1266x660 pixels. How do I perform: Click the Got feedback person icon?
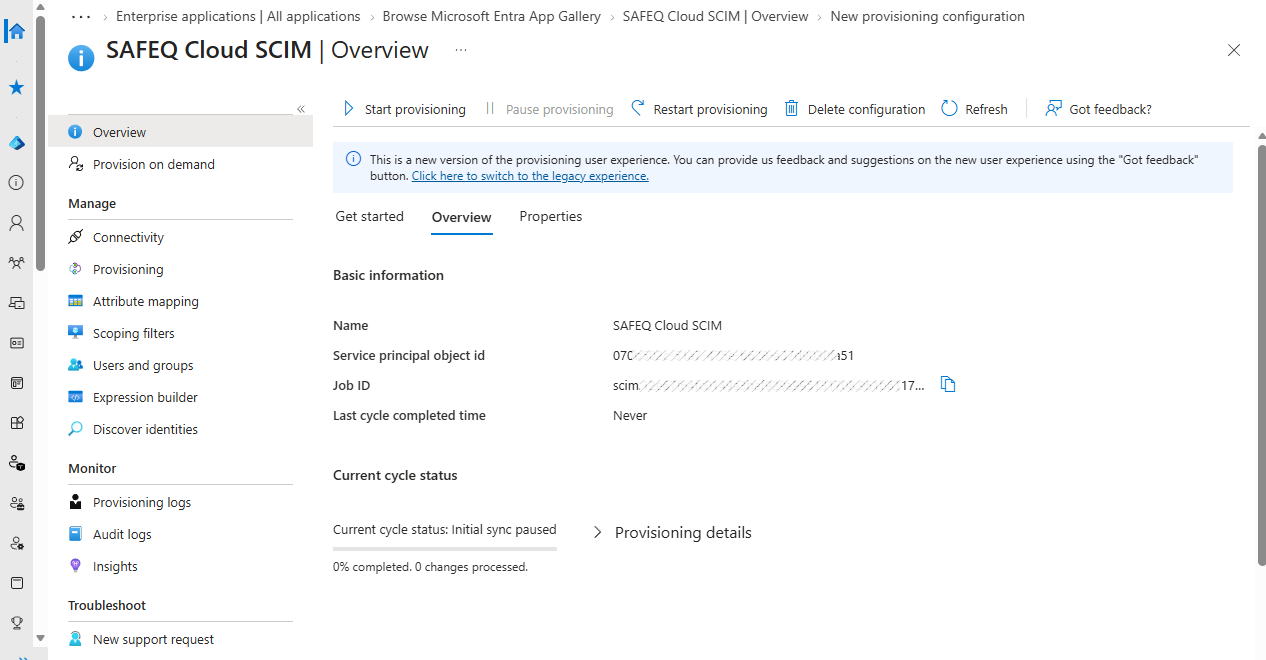(1054, 109)
